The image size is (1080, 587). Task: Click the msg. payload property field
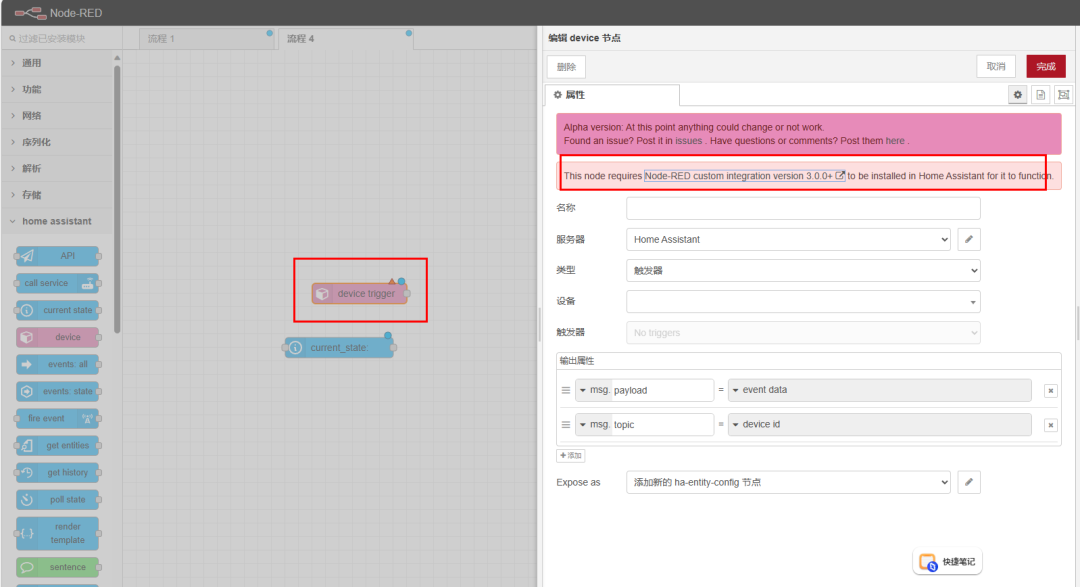coord(662,390)
